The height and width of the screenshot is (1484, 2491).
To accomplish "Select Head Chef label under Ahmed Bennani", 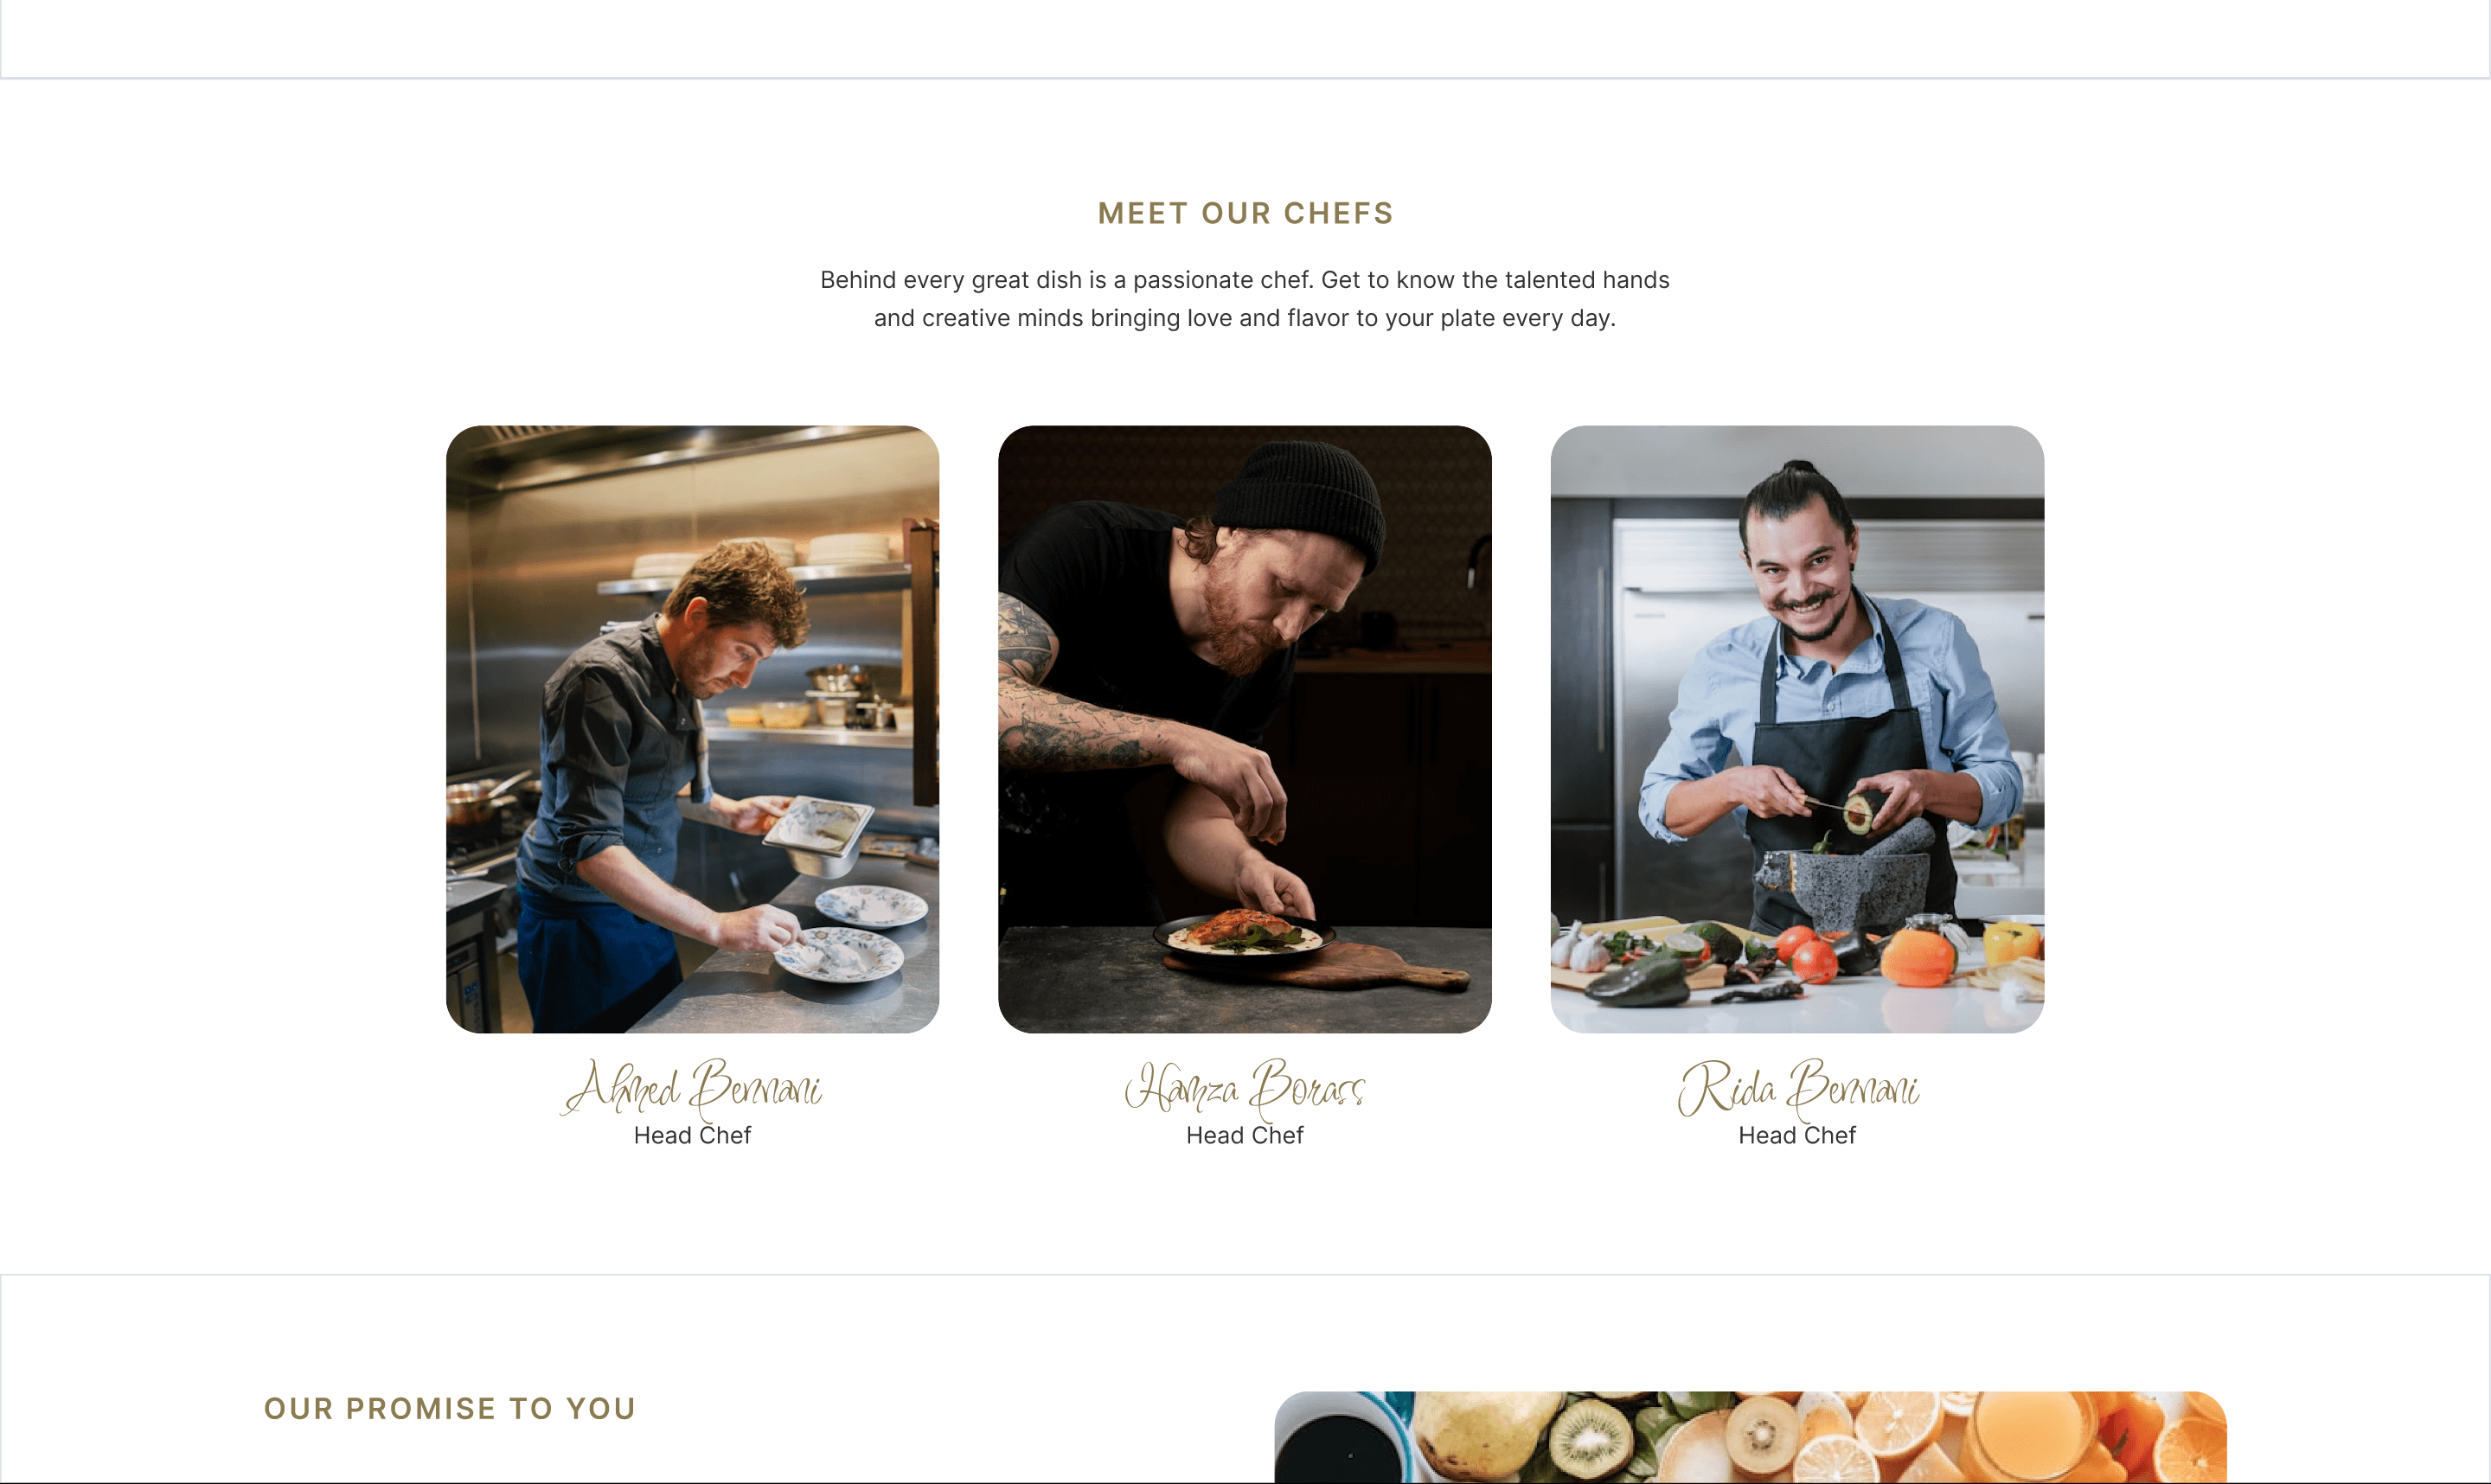I will [x=692, y=1135].
